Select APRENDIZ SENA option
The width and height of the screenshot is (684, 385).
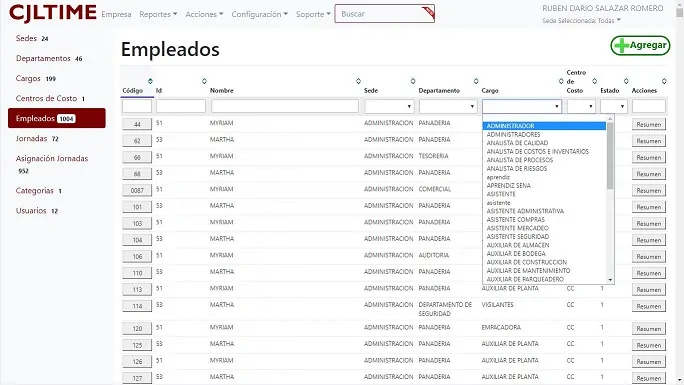coord(544,186)
